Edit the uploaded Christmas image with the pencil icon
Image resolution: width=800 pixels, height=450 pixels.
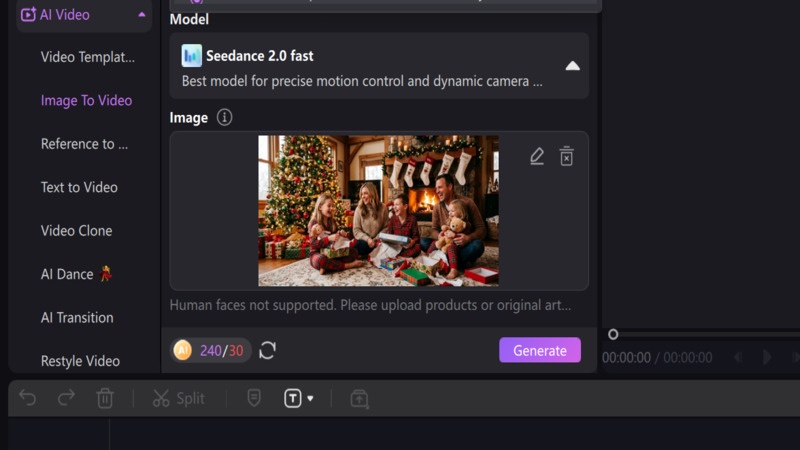[537, 156]
